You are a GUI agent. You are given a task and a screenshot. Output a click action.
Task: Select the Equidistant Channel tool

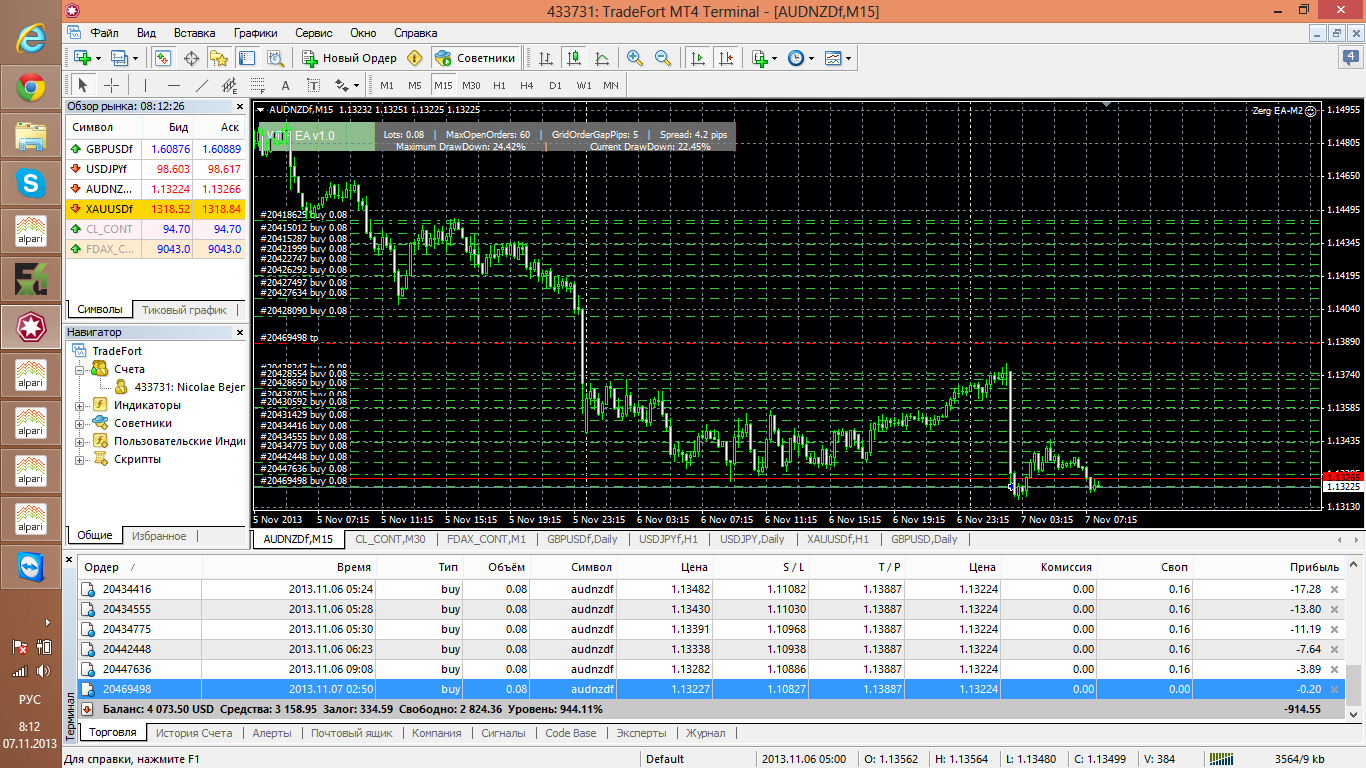point(230,85)
